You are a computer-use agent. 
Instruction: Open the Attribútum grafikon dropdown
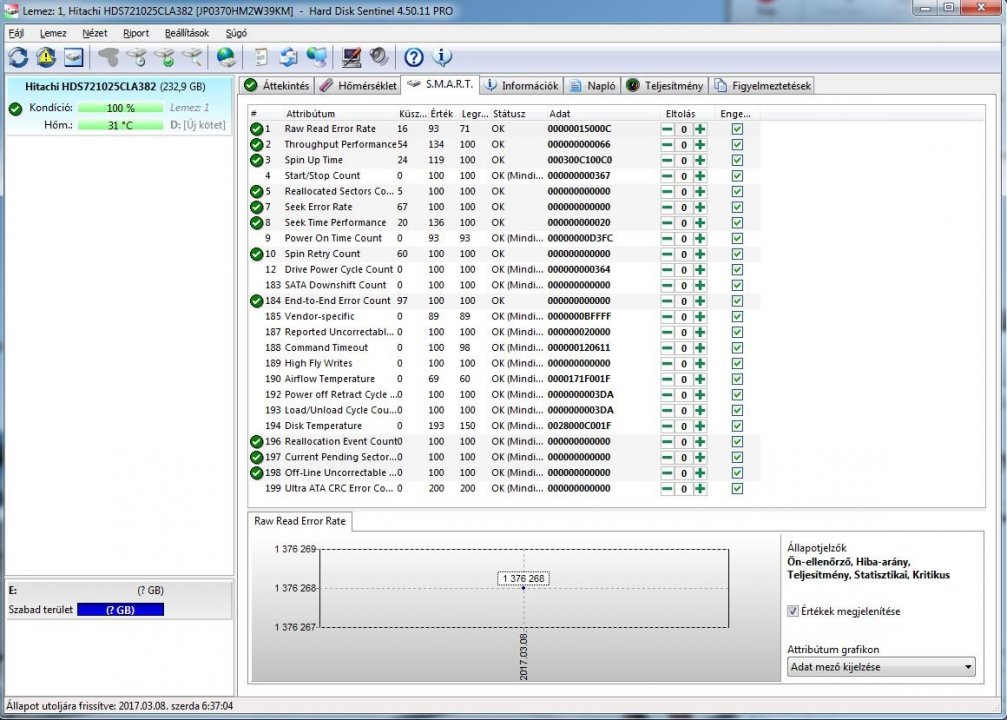(x=881, y=667)
